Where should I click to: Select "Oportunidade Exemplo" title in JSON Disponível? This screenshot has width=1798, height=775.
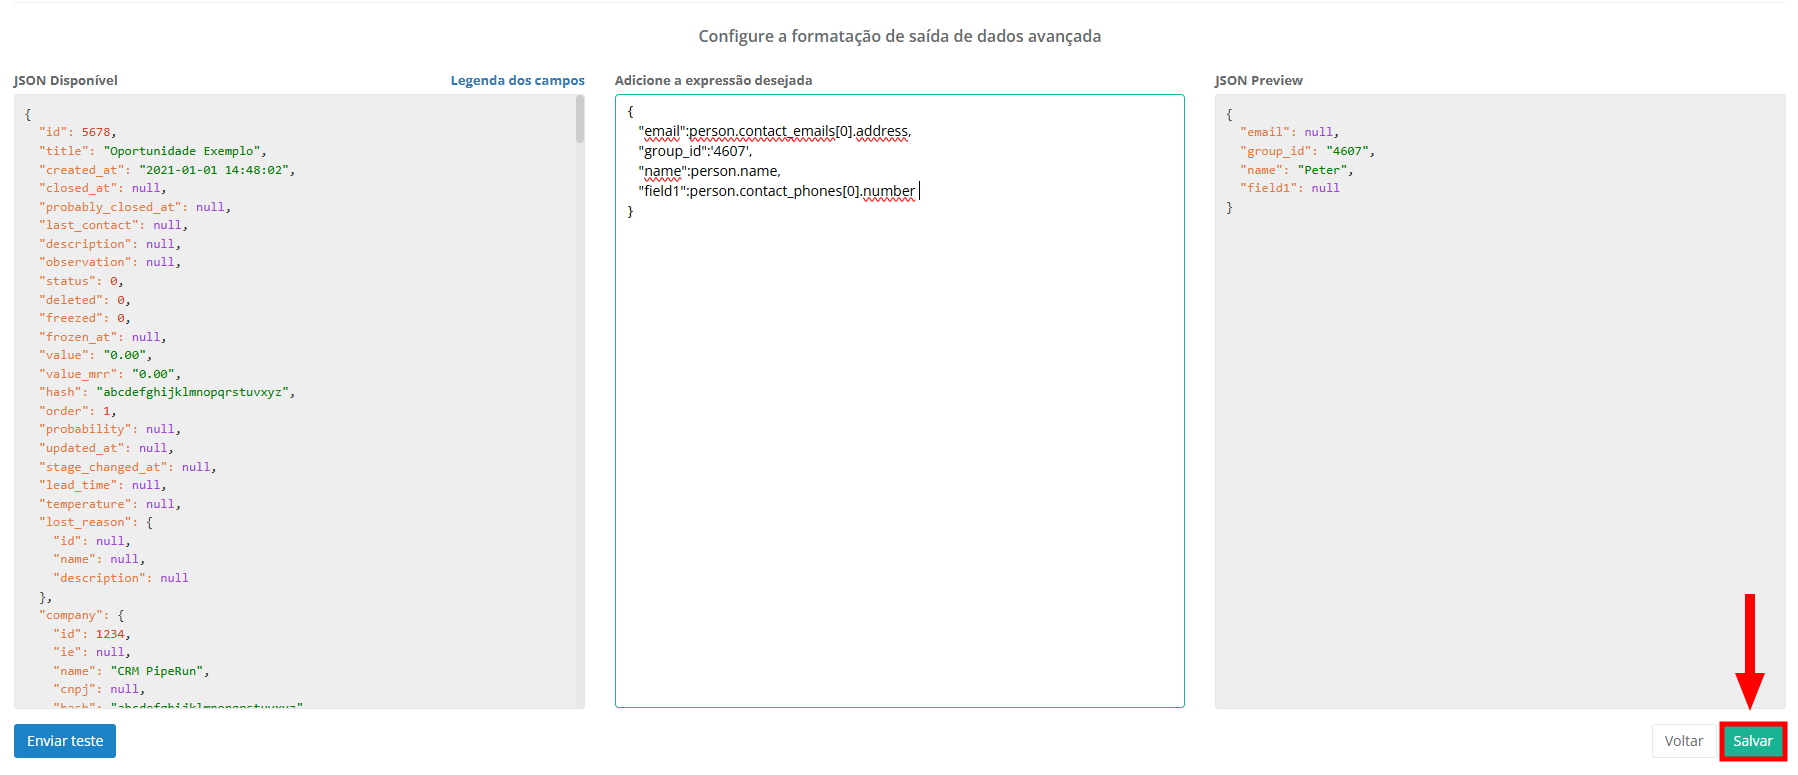pos(182,151)
